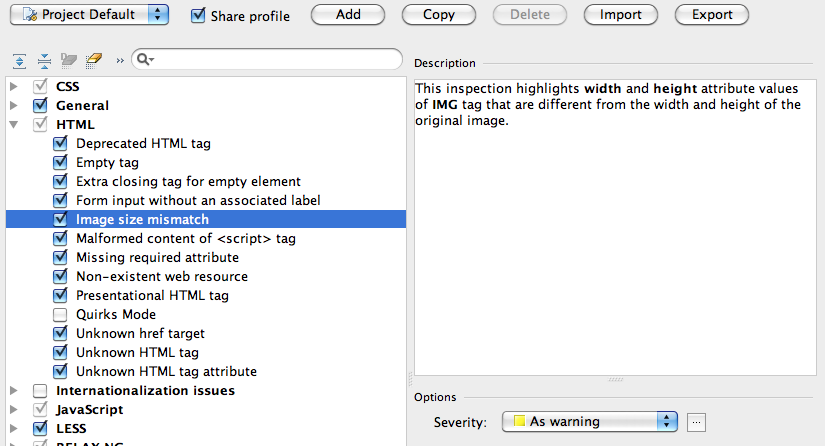
Task: Disable the Deprecated HTML tag inspection
Action: coord(60,143)
